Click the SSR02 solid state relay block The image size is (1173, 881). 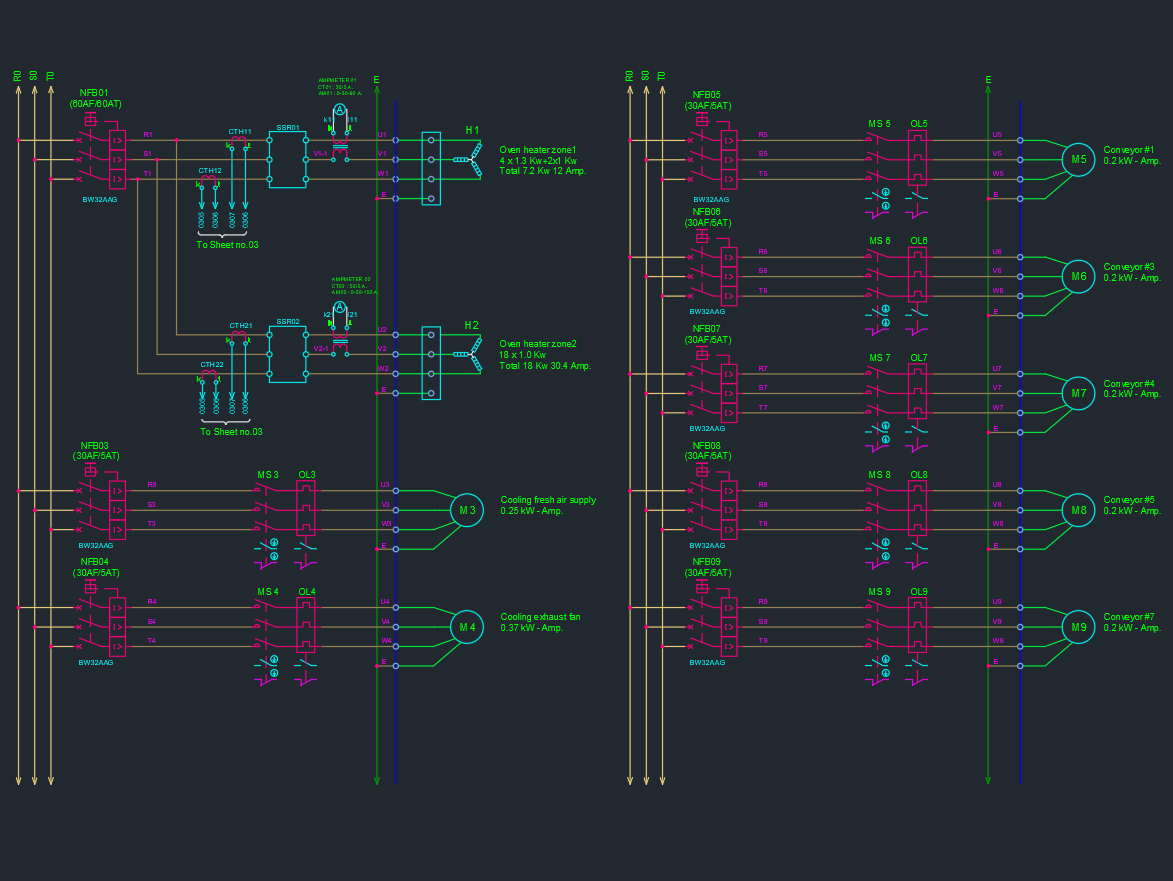pyautogui.click(x=287, y=354)
